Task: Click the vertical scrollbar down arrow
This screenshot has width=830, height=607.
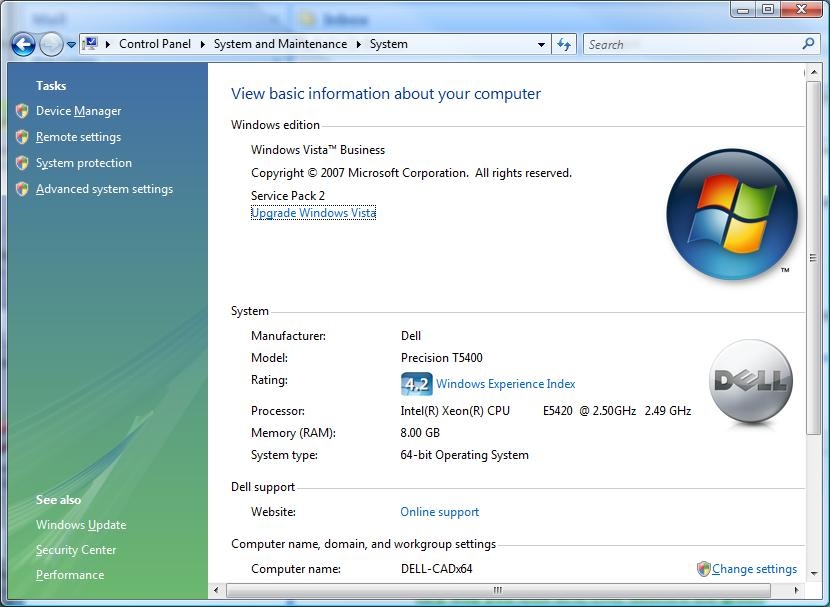Action: pyautogui.click(x=813, y=574)
